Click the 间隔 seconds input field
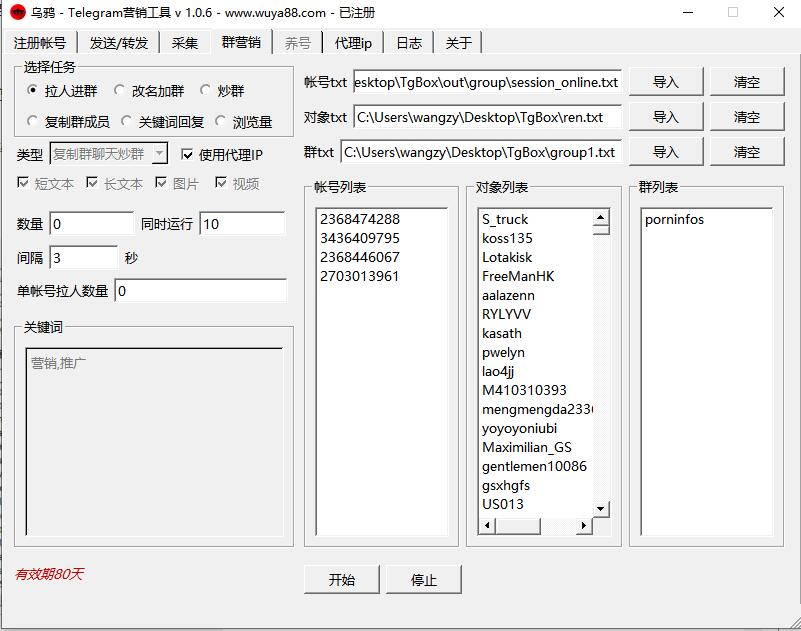Screen dimensions: 801x631 coord(83,258)
